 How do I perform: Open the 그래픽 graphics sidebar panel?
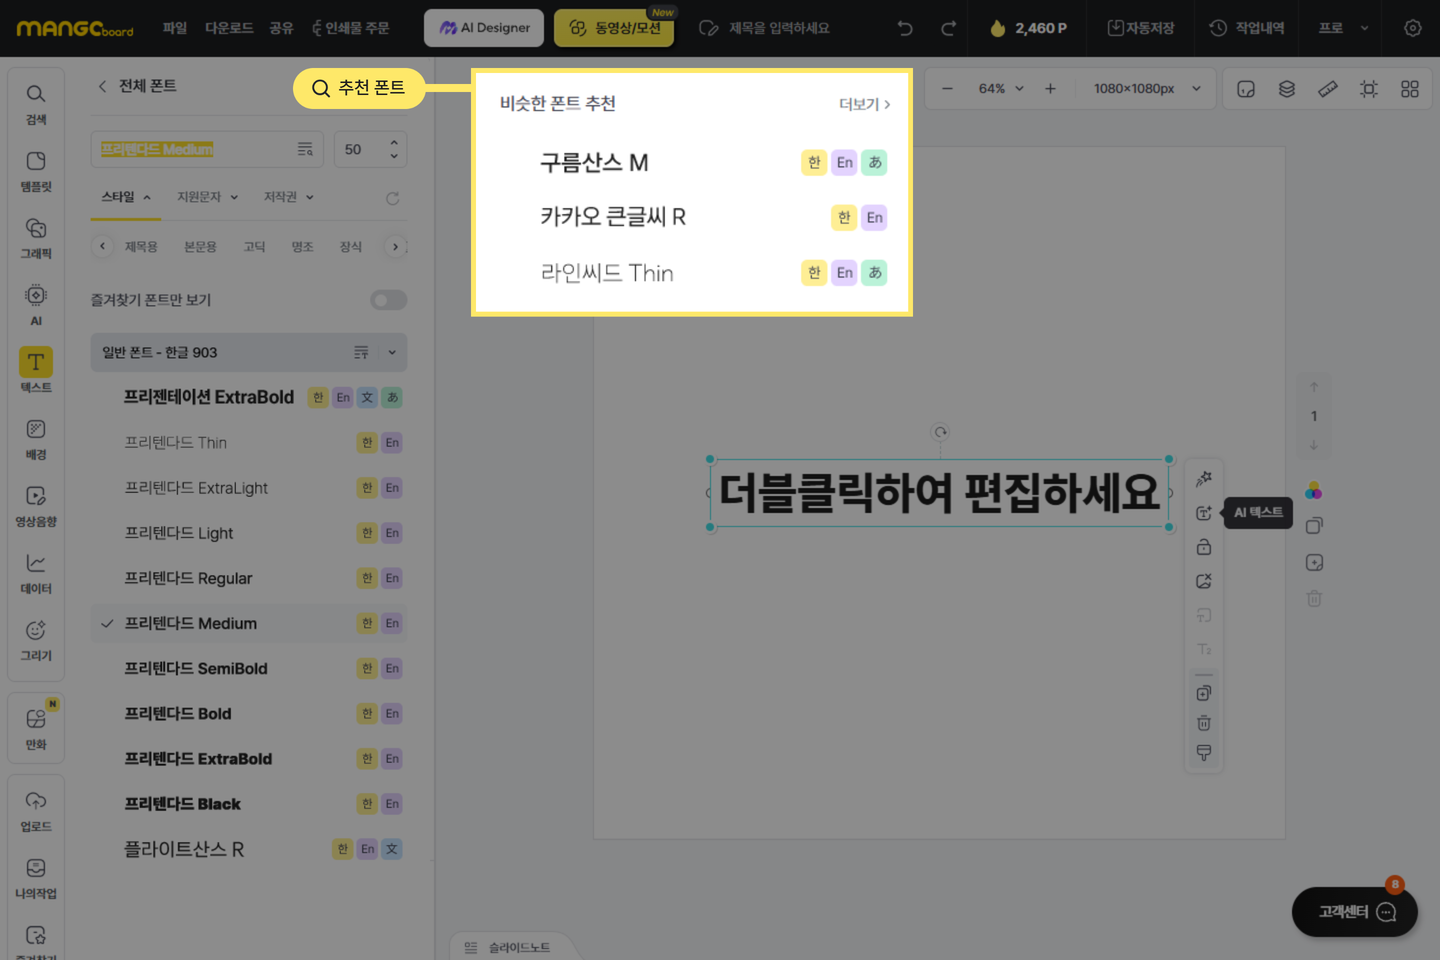point(36,238)
